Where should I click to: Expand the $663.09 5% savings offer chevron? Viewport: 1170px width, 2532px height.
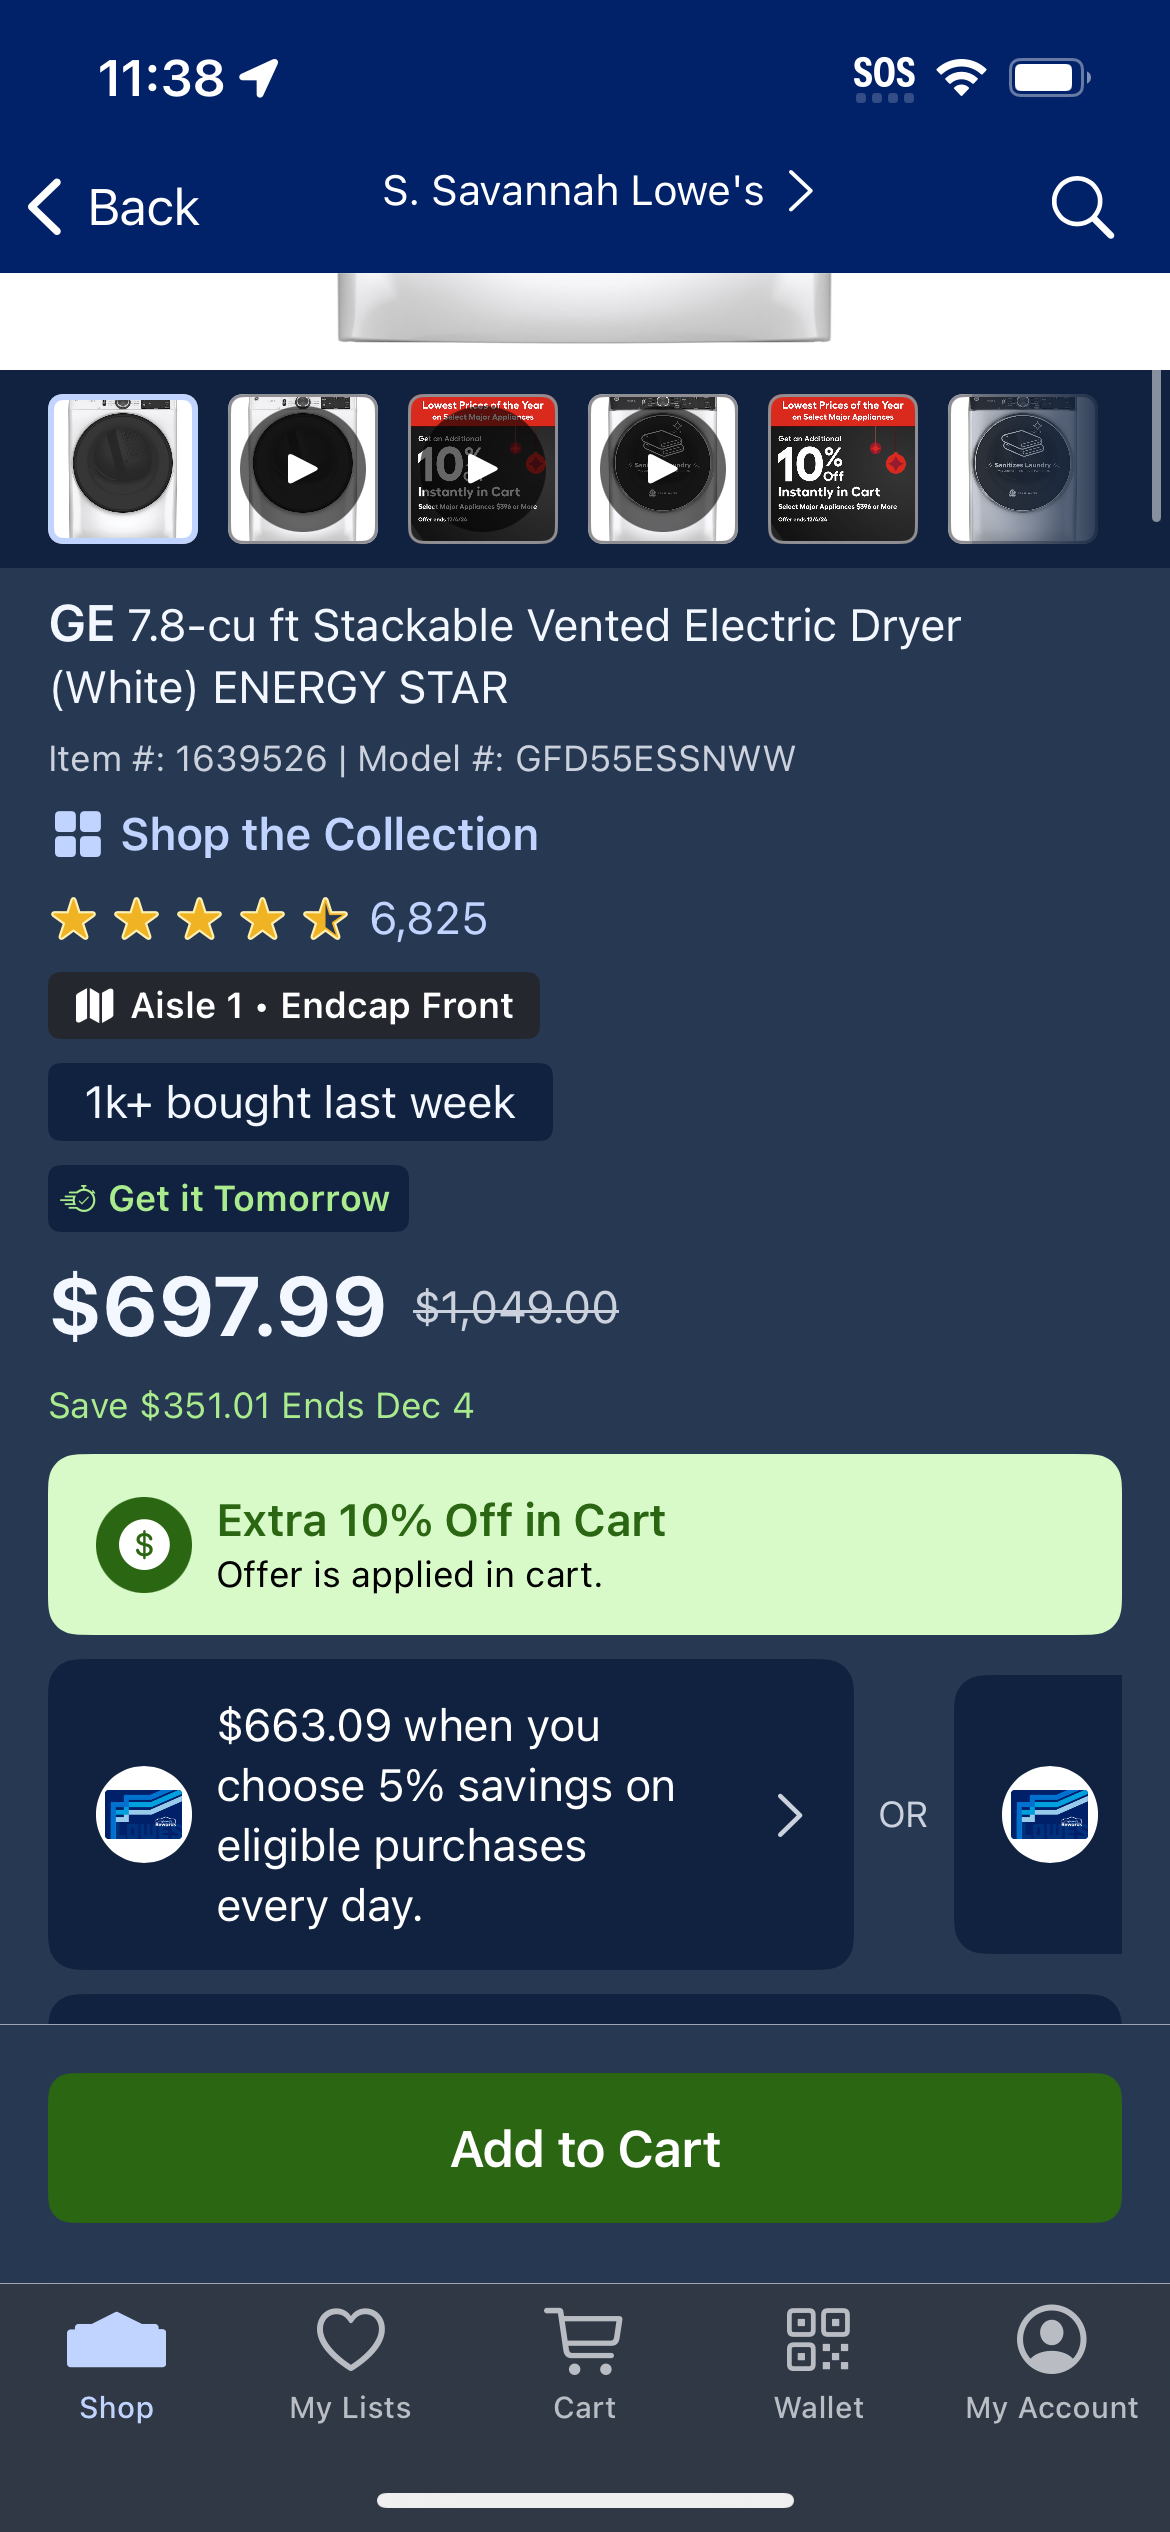coord(790,1815)
